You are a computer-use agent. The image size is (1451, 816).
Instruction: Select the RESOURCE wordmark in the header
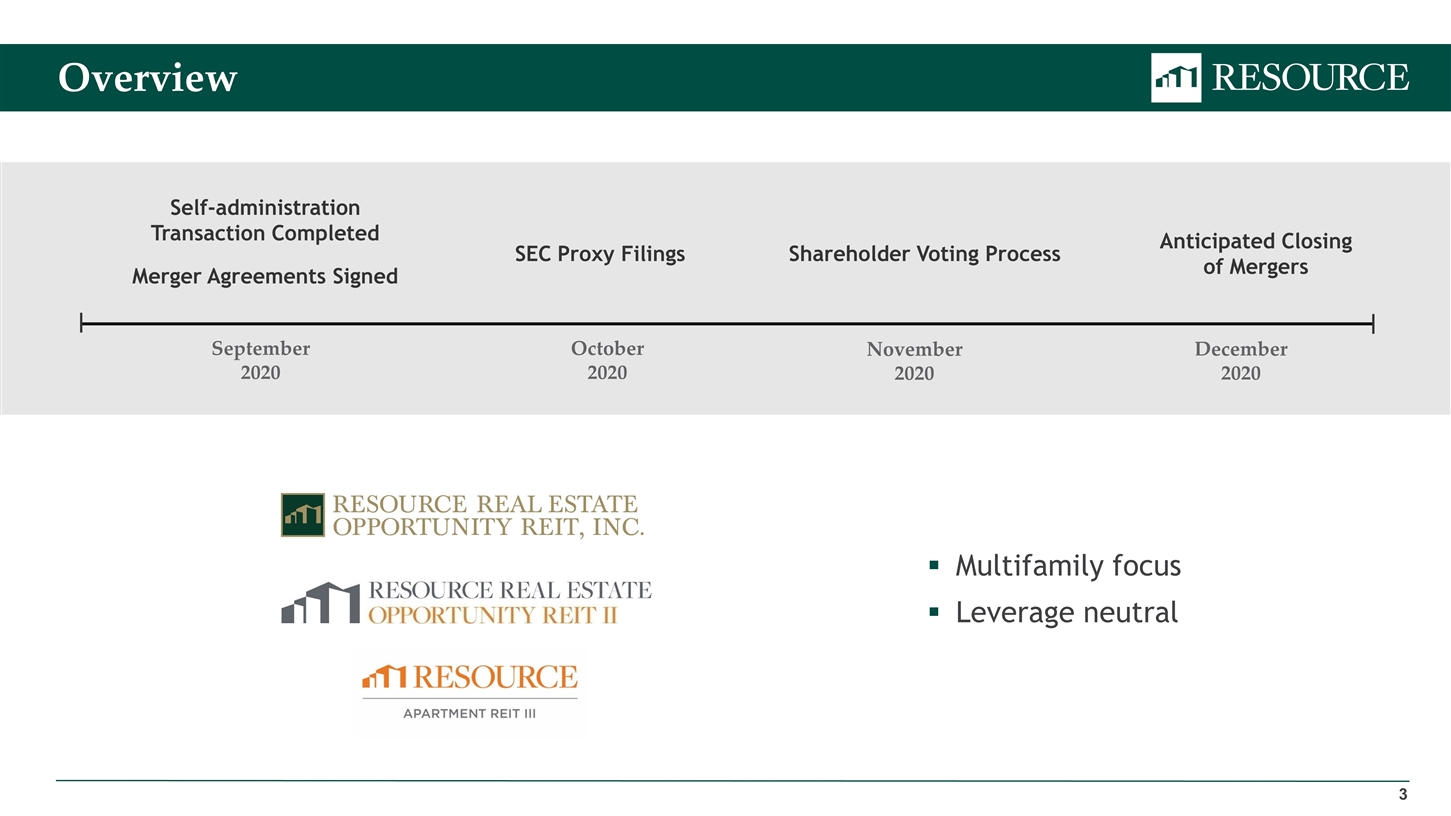(x=1310, y=78)
